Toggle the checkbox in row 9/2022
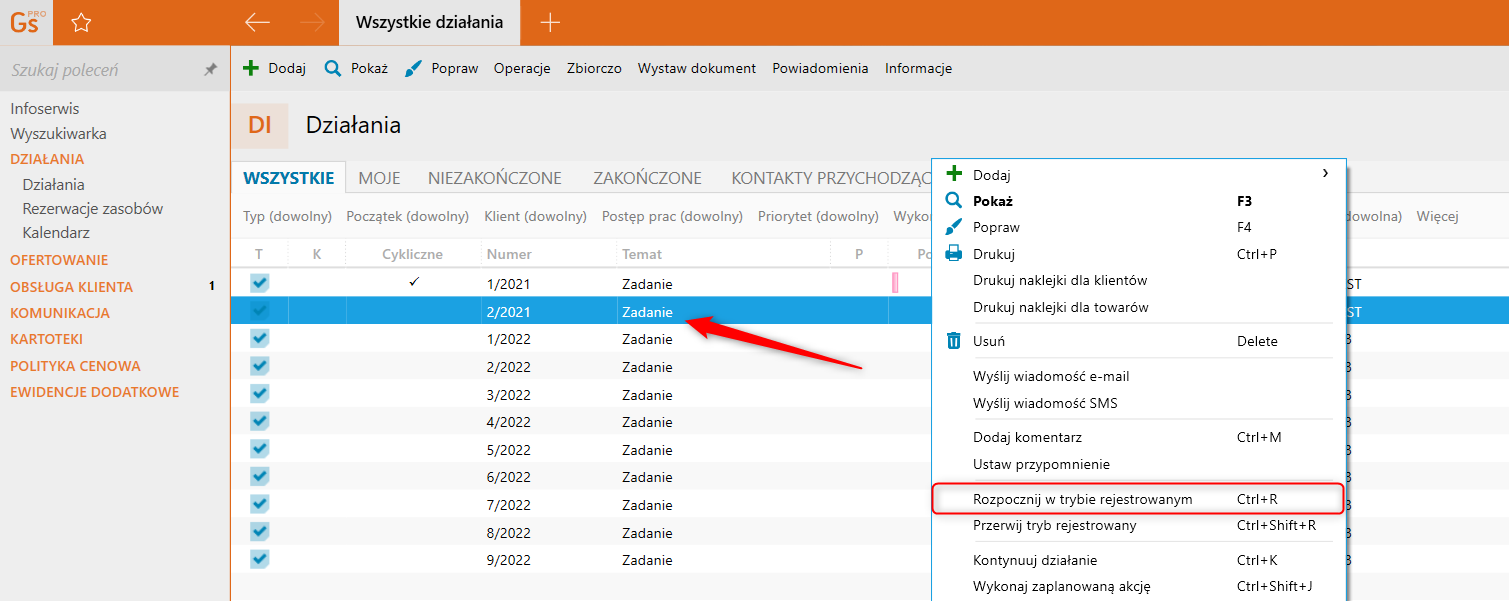 click(259, 558)
